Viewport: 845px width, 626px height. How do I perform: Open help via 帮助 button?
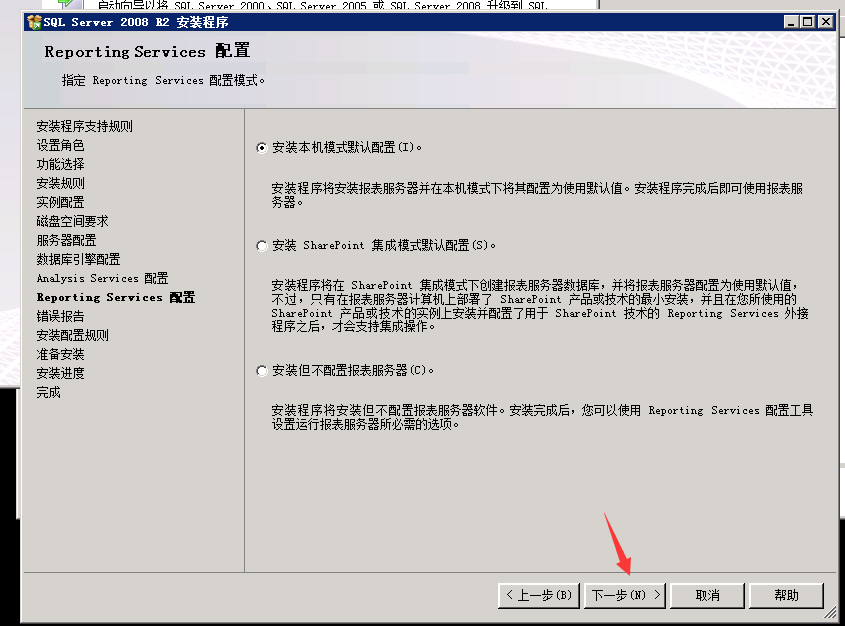pos(786,595)
